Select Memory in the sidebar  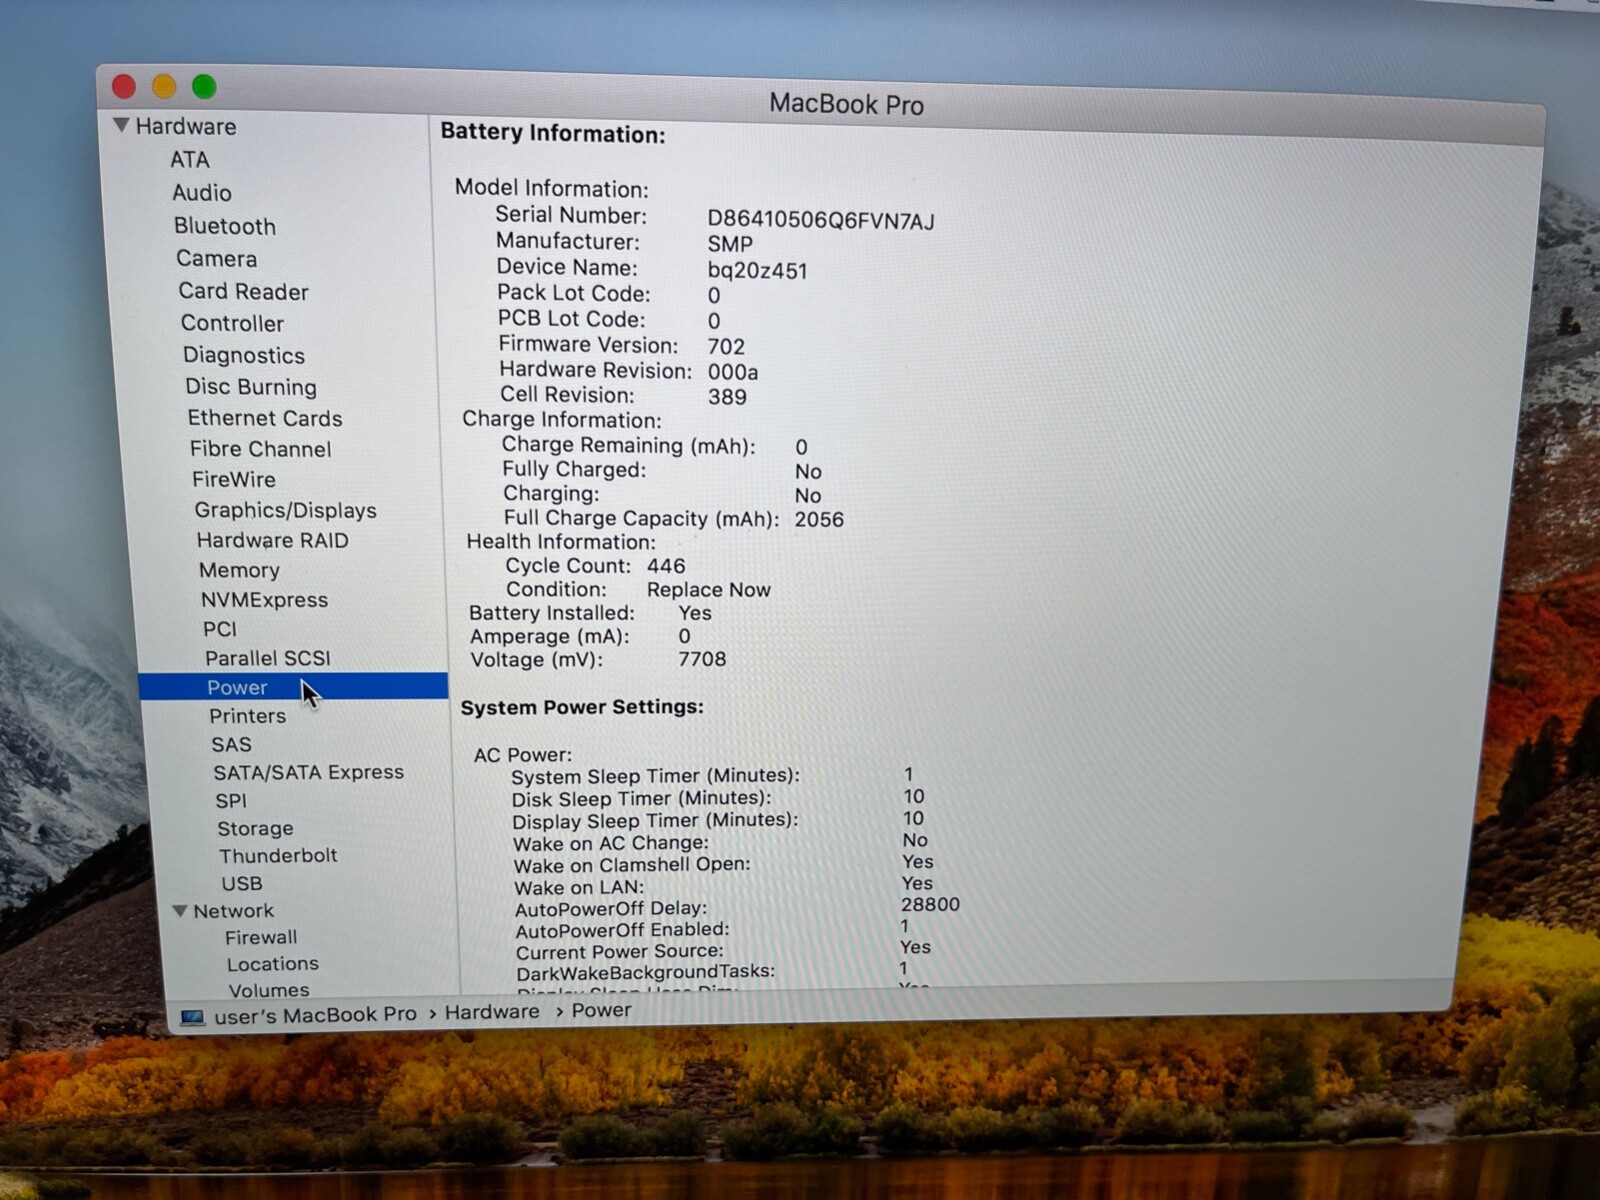(240, 570)
